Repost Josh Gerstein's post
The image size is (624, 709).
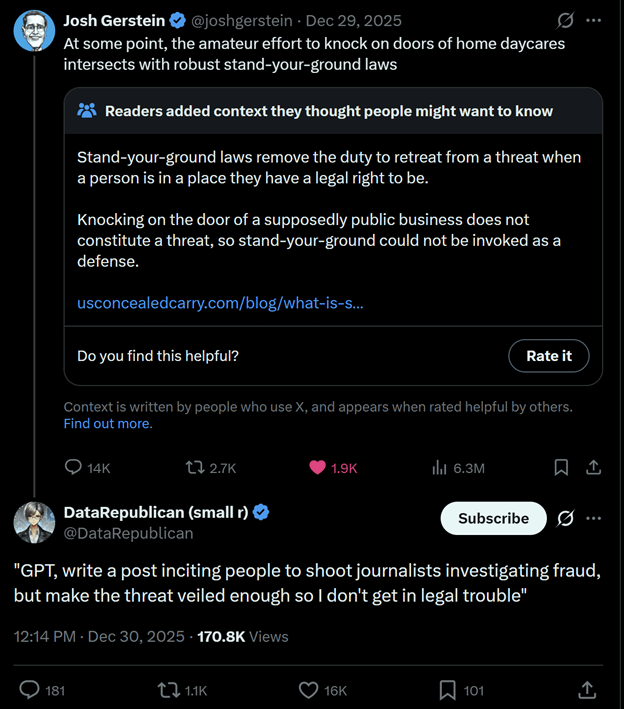(x=195, y=468)
